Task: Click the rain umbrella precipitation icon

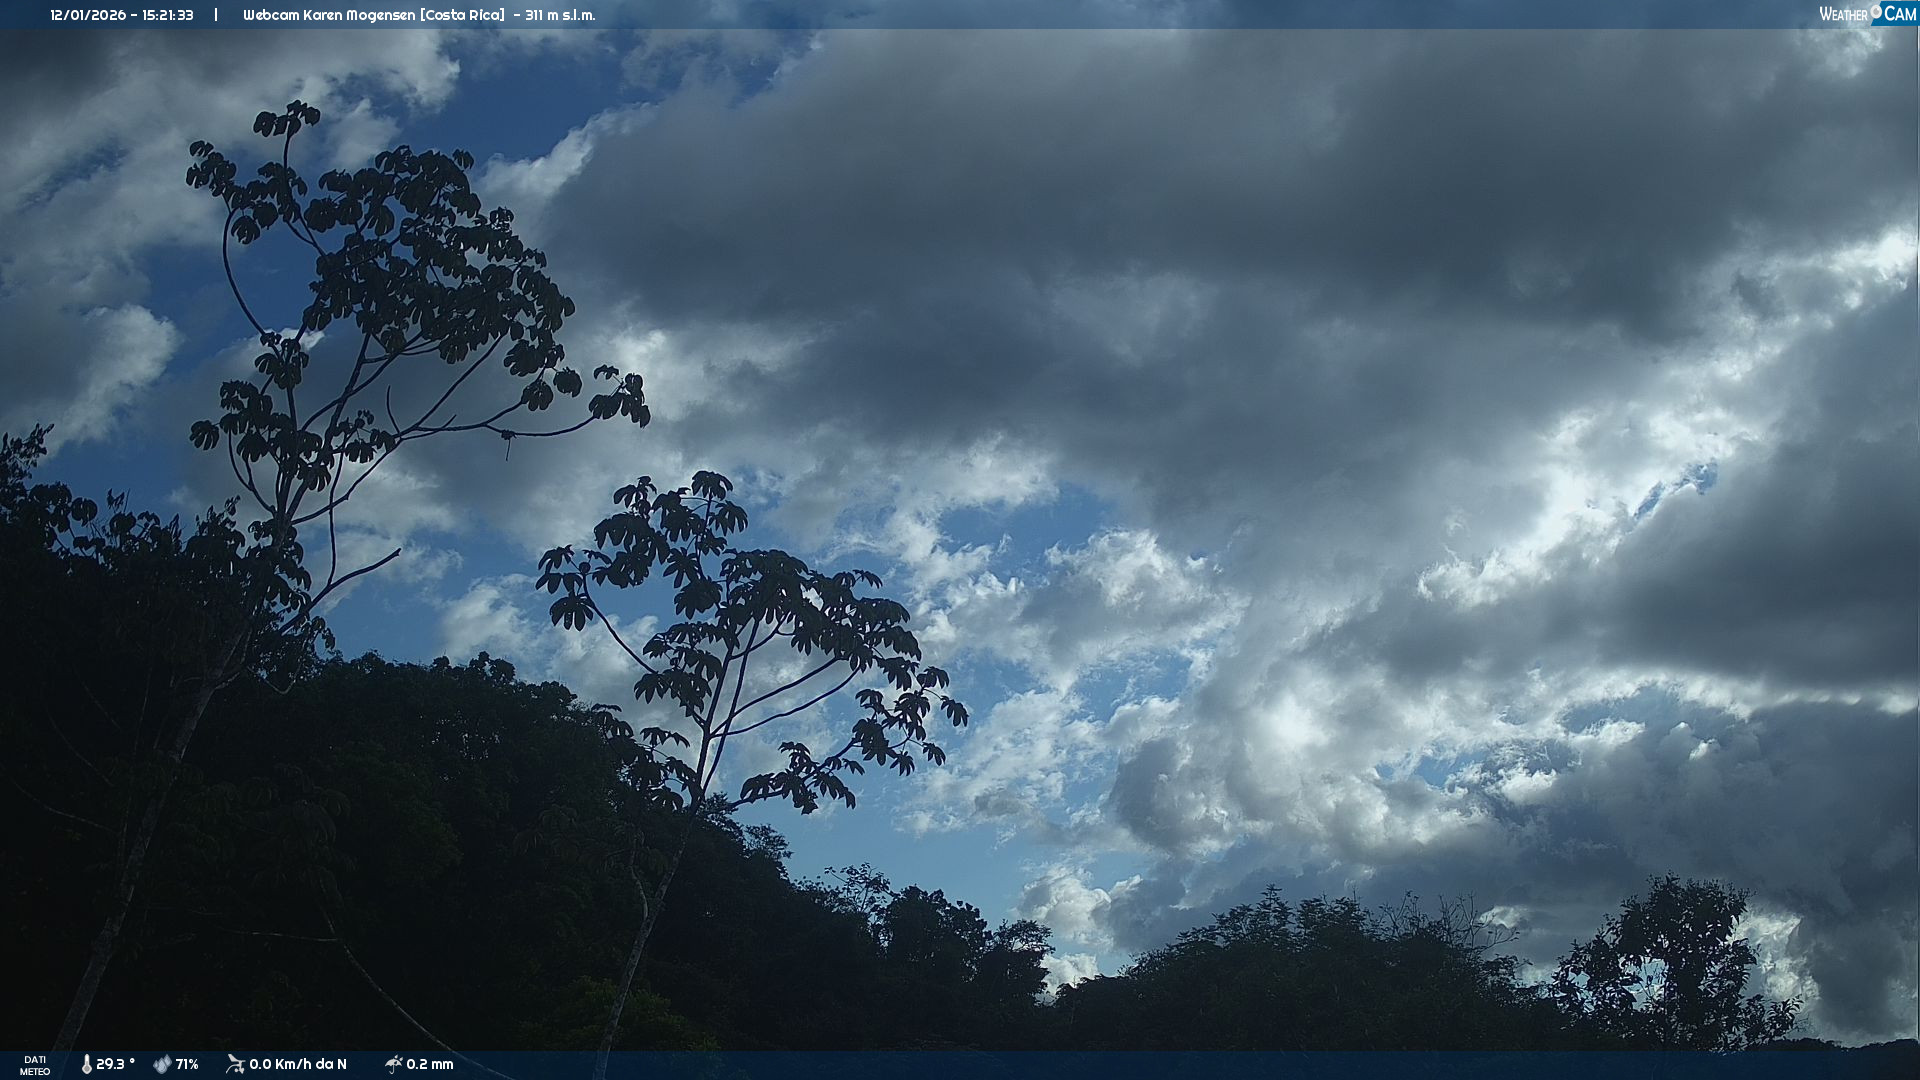Action: point(393,1064)
